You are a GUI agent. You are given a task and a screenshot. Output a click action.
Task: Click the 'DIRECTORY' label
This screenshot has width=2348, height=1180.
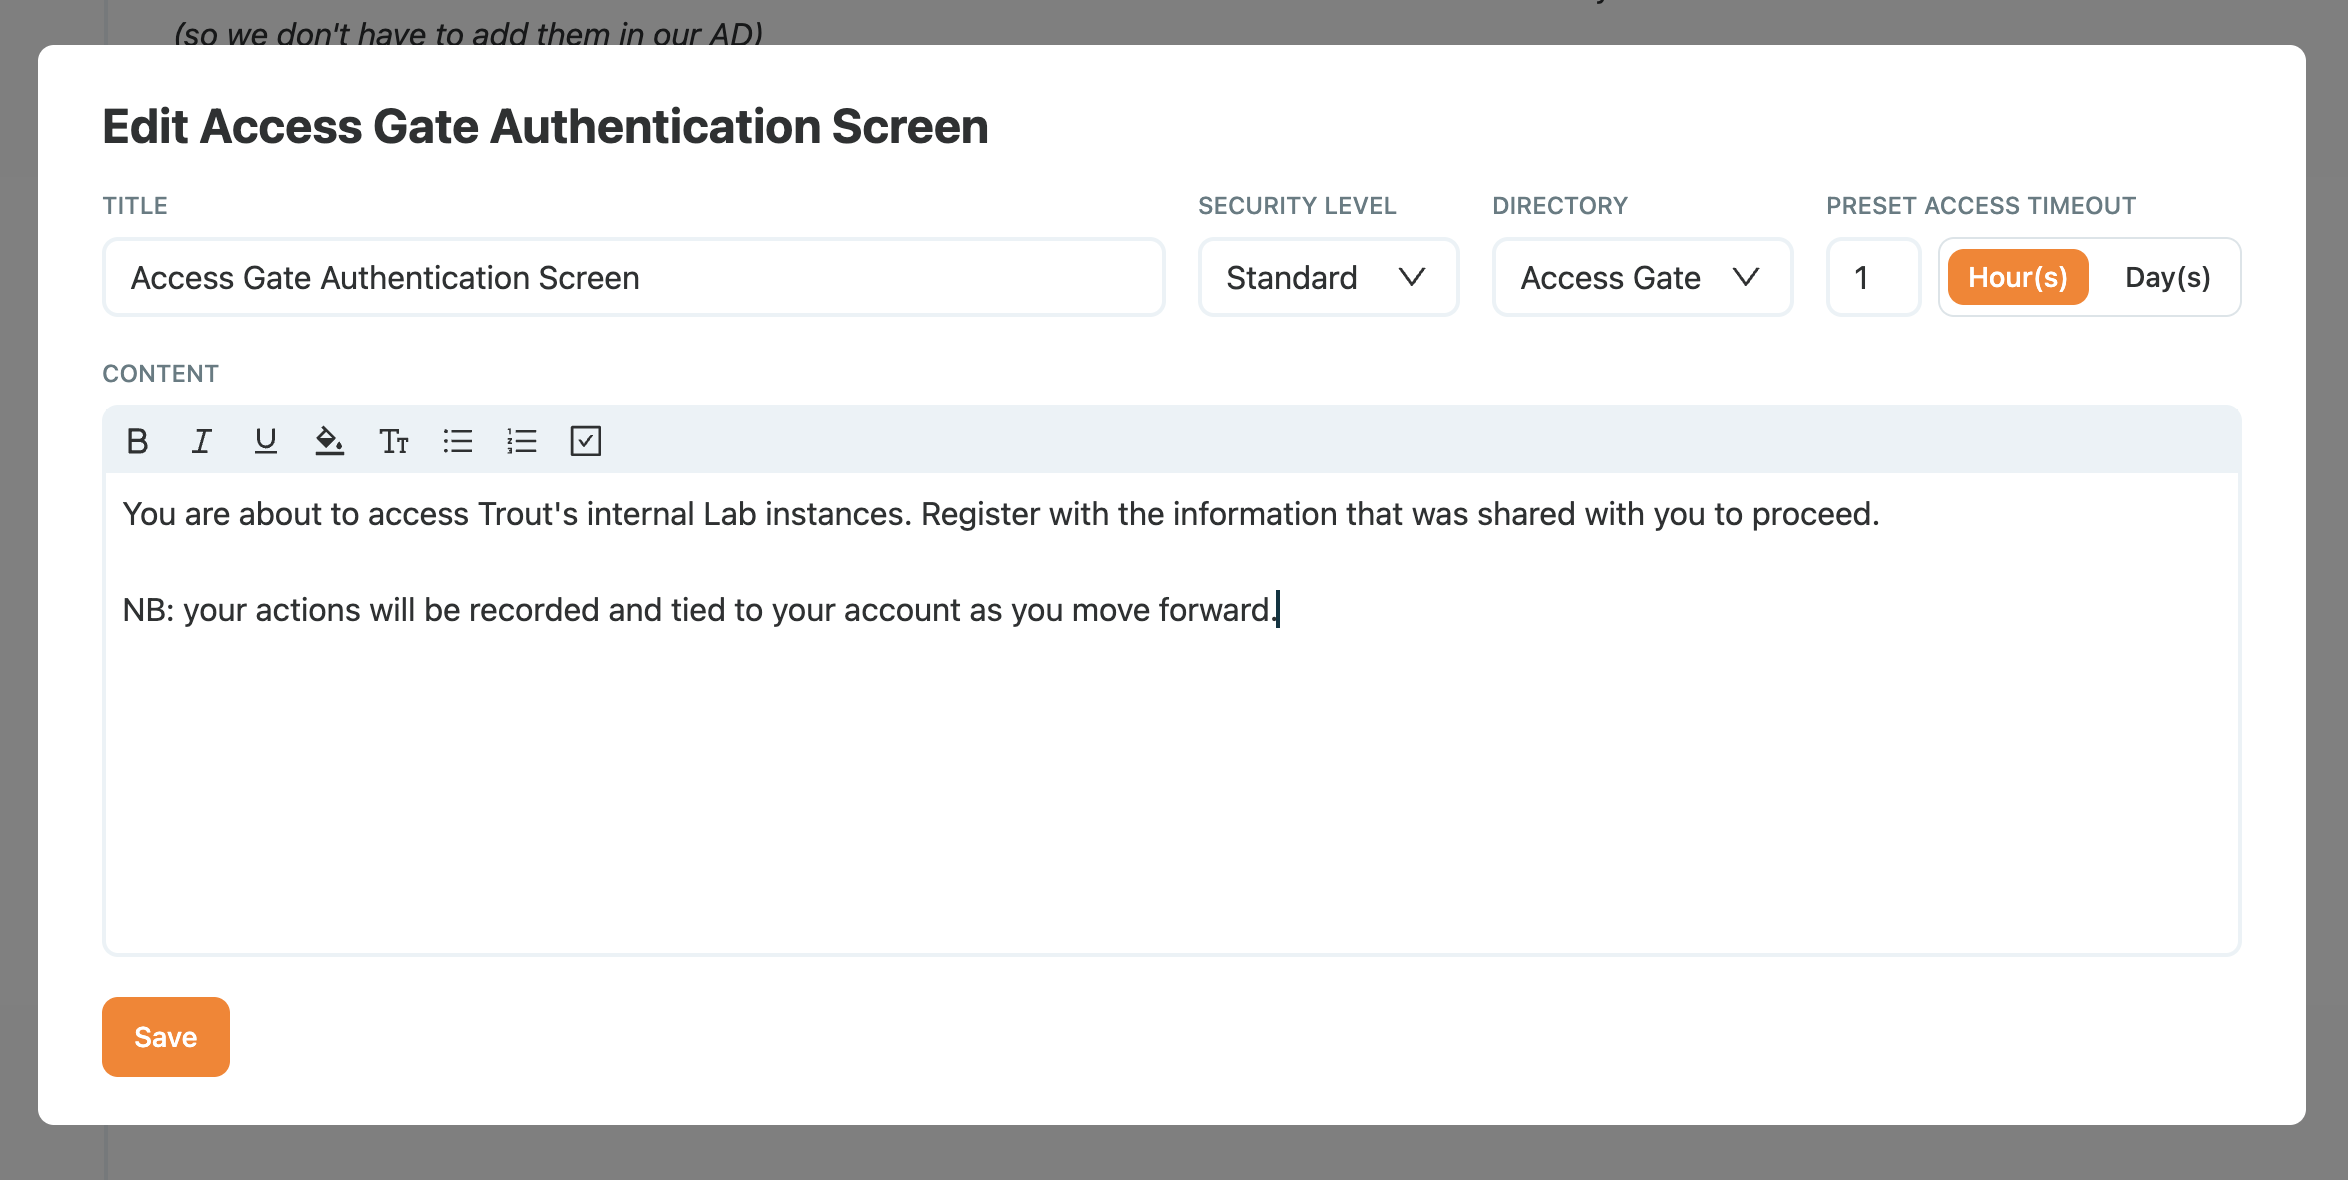coord(1560,206)
